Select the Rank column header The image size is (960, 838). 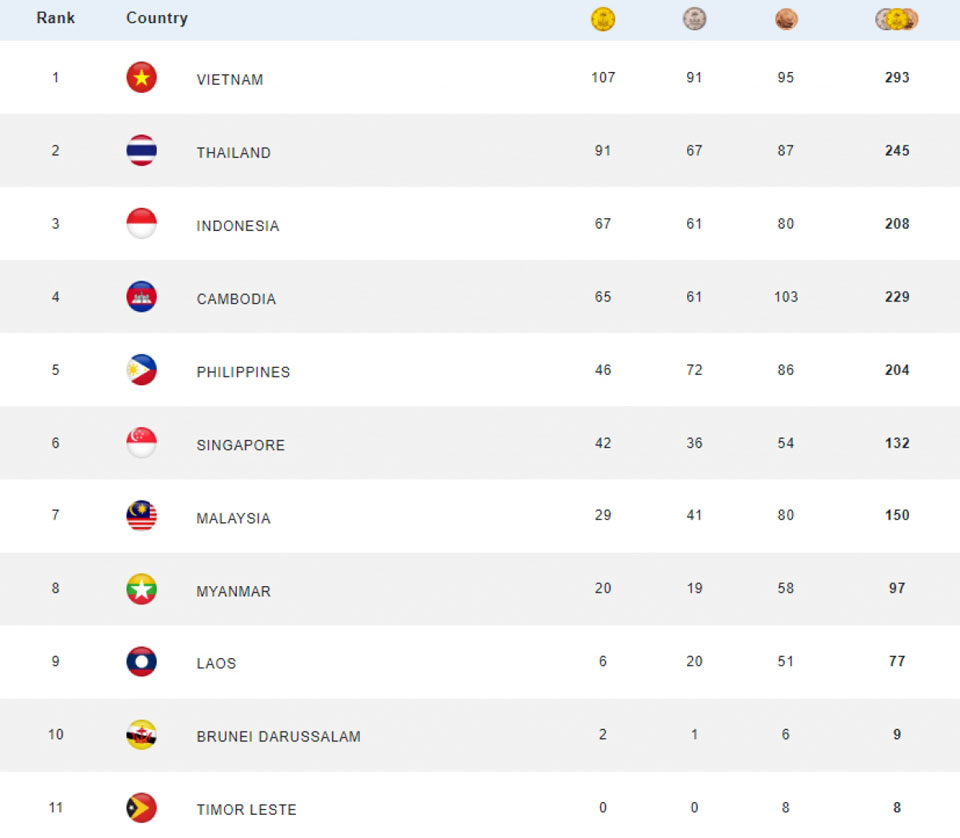point(56,18)
